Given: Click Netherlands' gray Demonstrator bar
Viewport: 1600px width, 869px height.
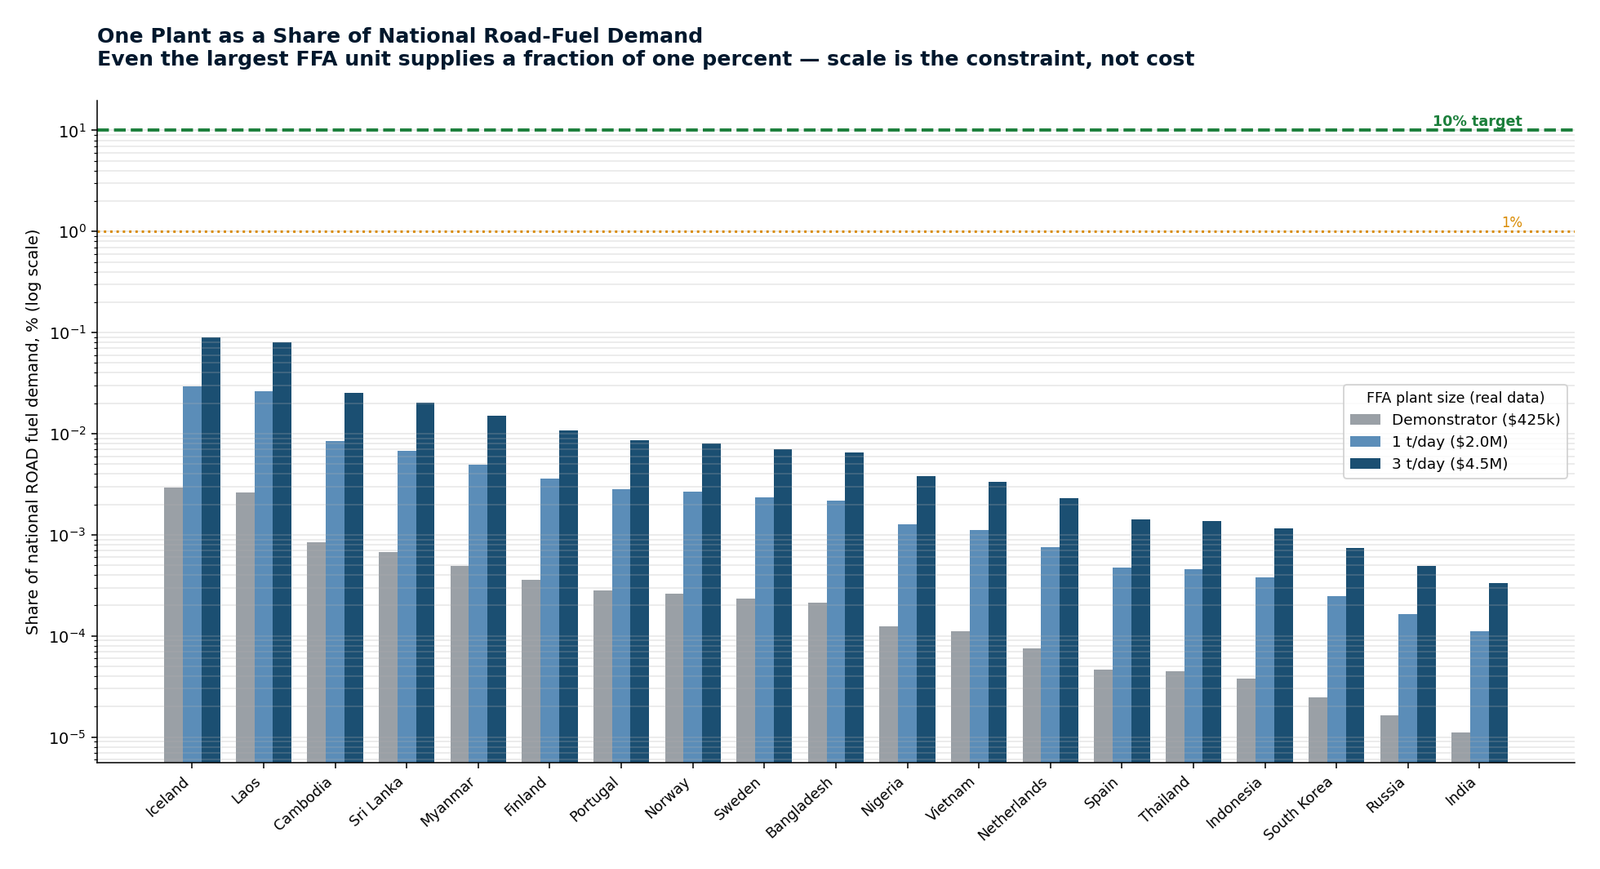Looking at the screenshot, I should click(1032, 705).
